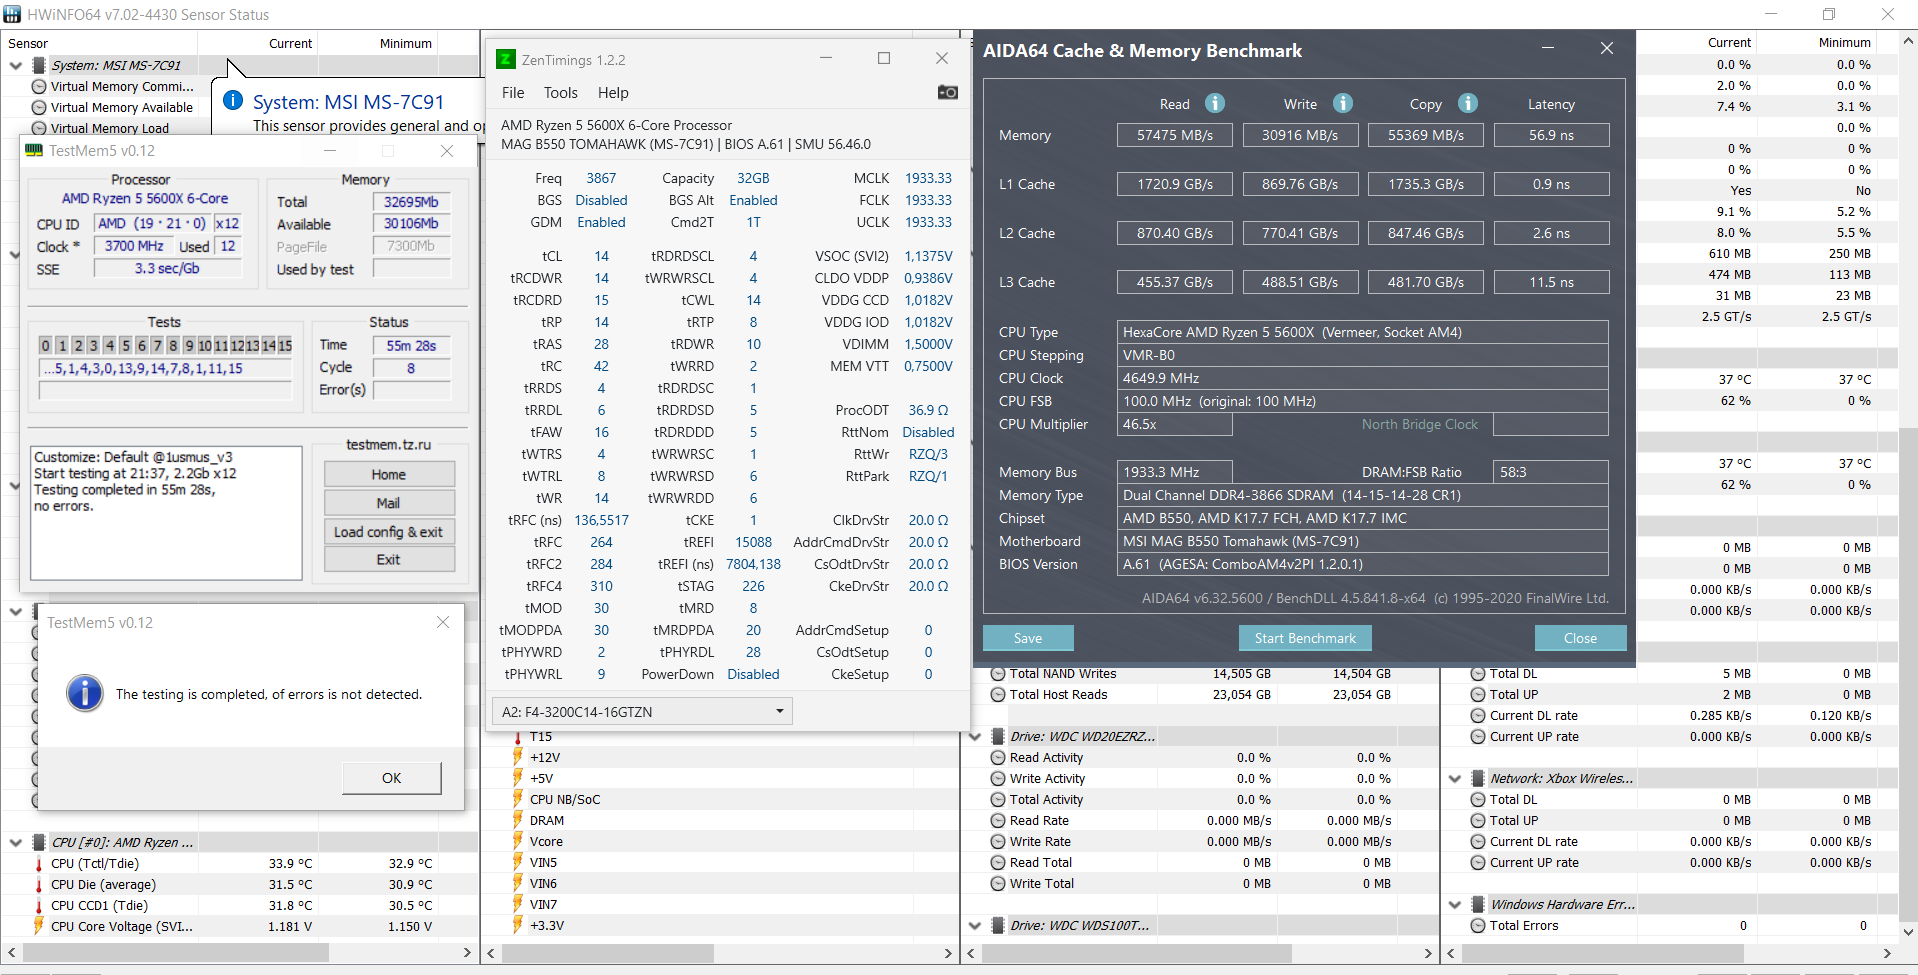Viewport: 1918px width, 975px height.
Task: Click the drive sensor panel's horizontal scrollbar thumb
Action: pos(1137,953)
